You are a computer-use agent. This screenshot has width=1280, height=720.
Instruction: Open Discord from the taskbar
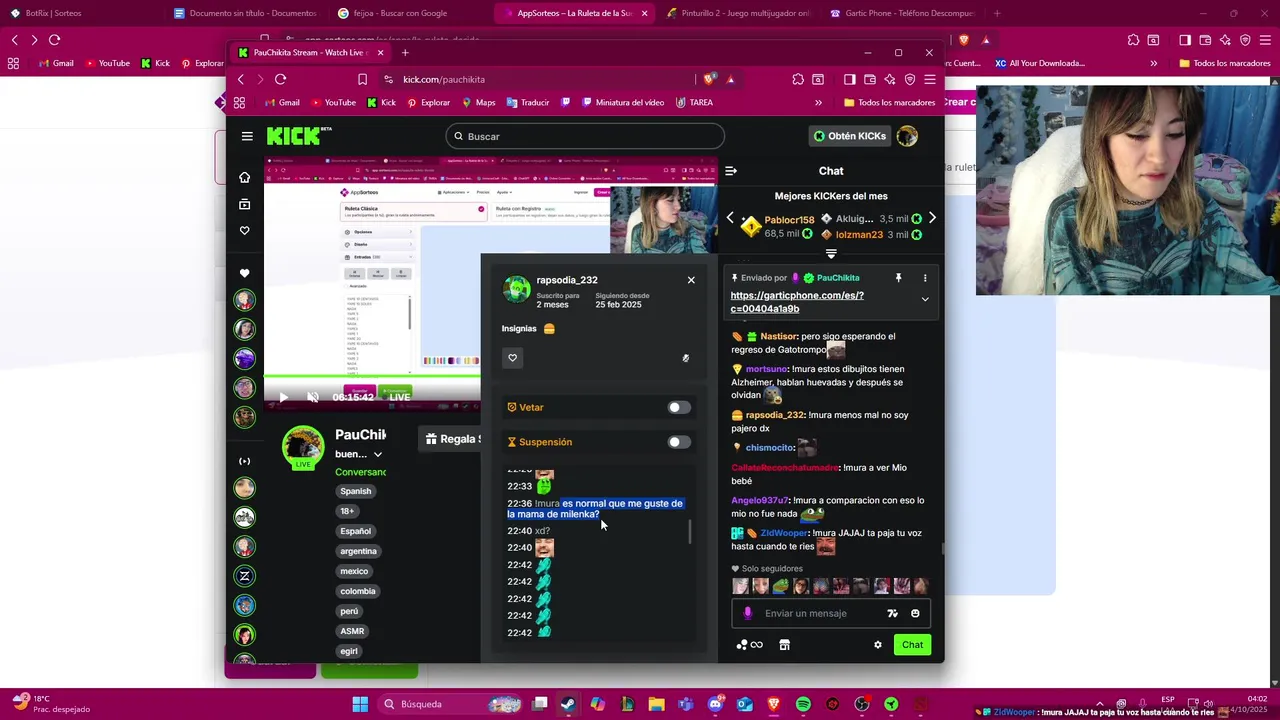click(715, 704)
